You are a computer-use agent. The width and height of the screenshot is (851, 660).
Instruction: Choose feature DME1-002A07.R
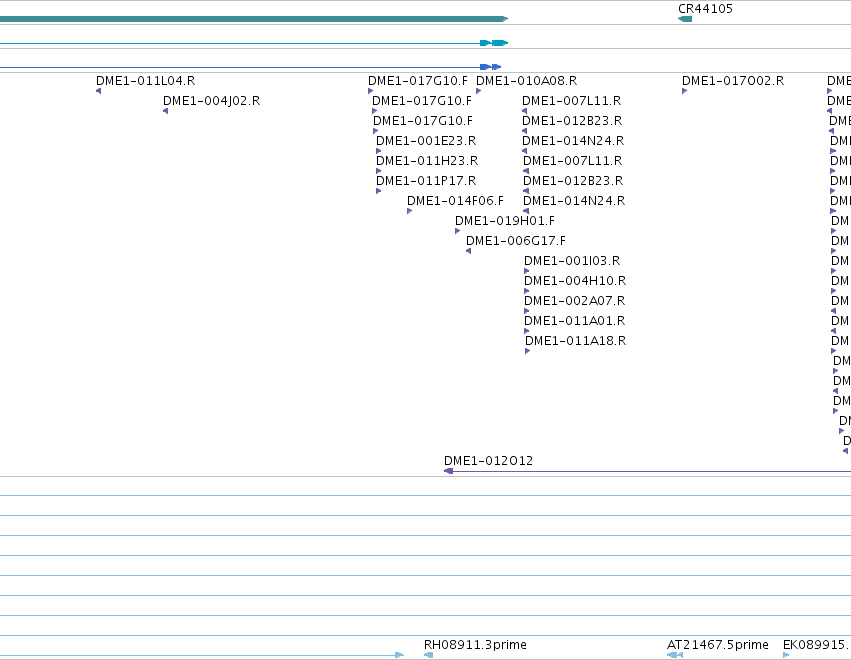[x=574, y=301]
